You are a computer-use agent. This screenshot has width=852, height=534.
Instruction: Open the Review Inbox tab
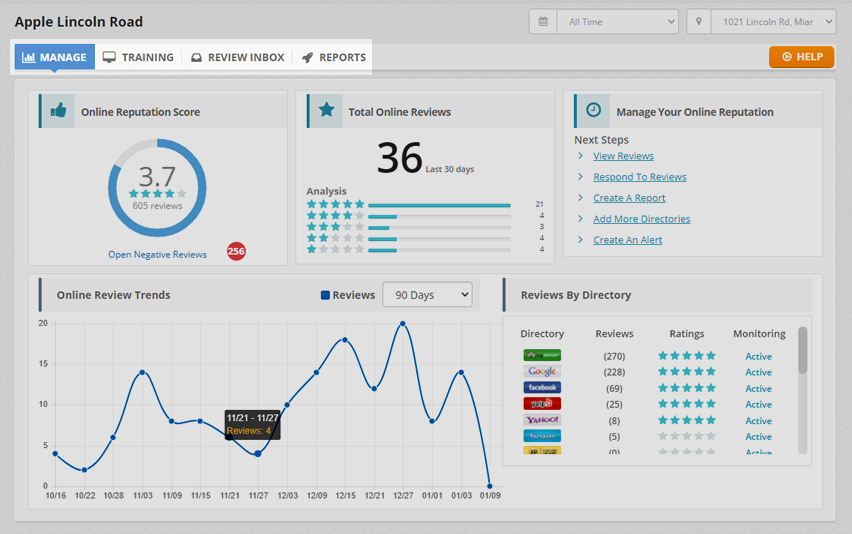[237, 57]
